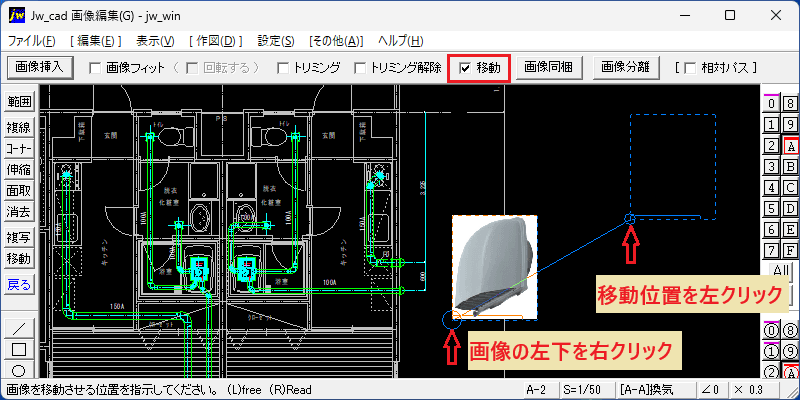Click the Jw_cad app icon in title bar
800x400 pixels.
(x=17, y=16)
